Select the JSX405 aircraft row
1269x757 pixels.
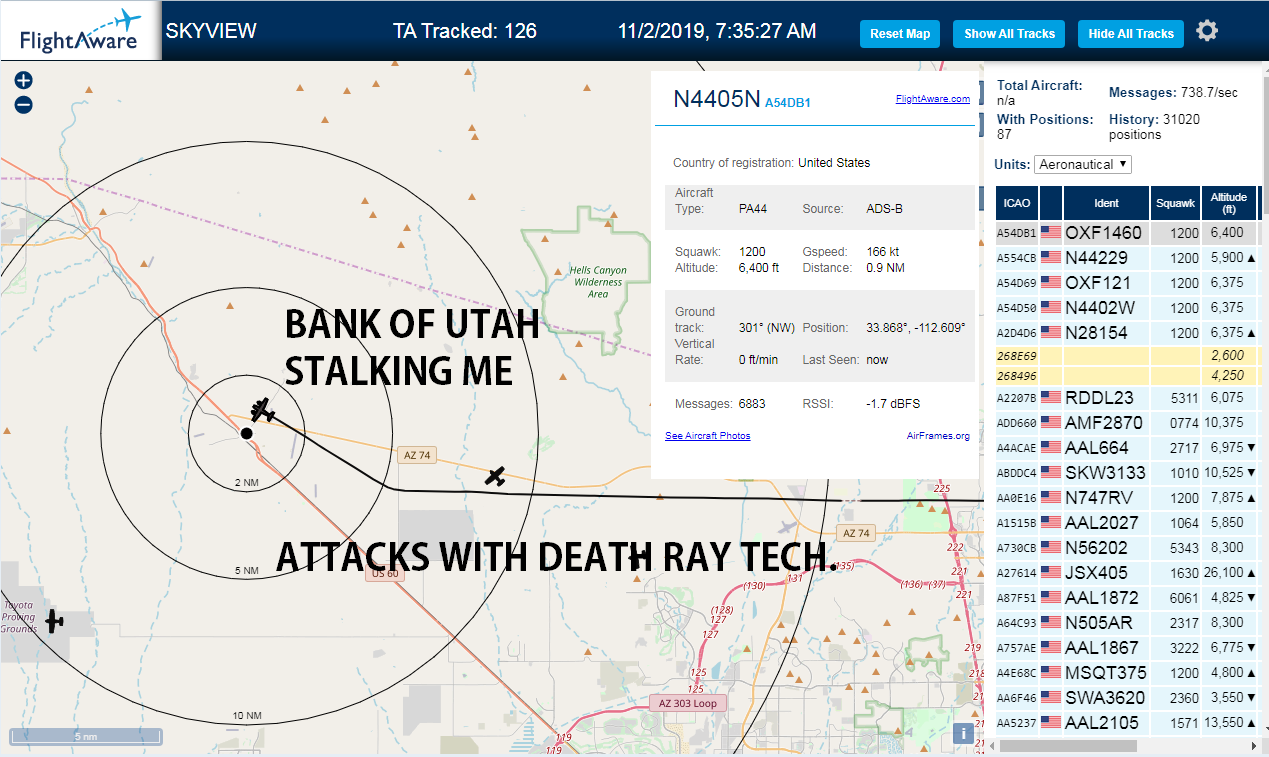[x=1127, y=573]
